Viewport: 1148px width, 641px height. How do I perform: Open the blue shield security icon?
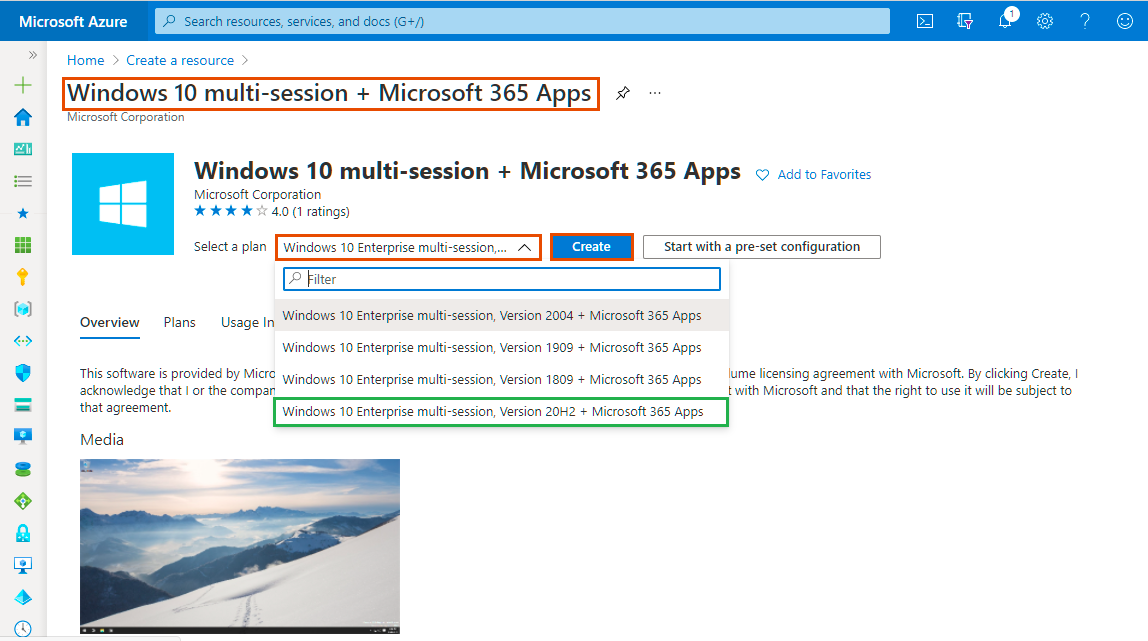[23, 373]
